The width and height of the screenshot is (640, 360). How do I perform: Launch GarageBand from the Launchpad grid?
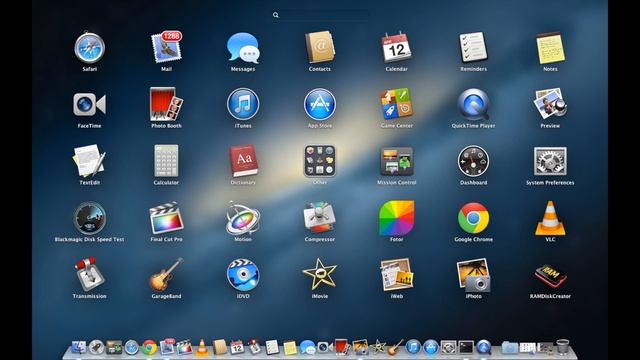click(166, 275)
